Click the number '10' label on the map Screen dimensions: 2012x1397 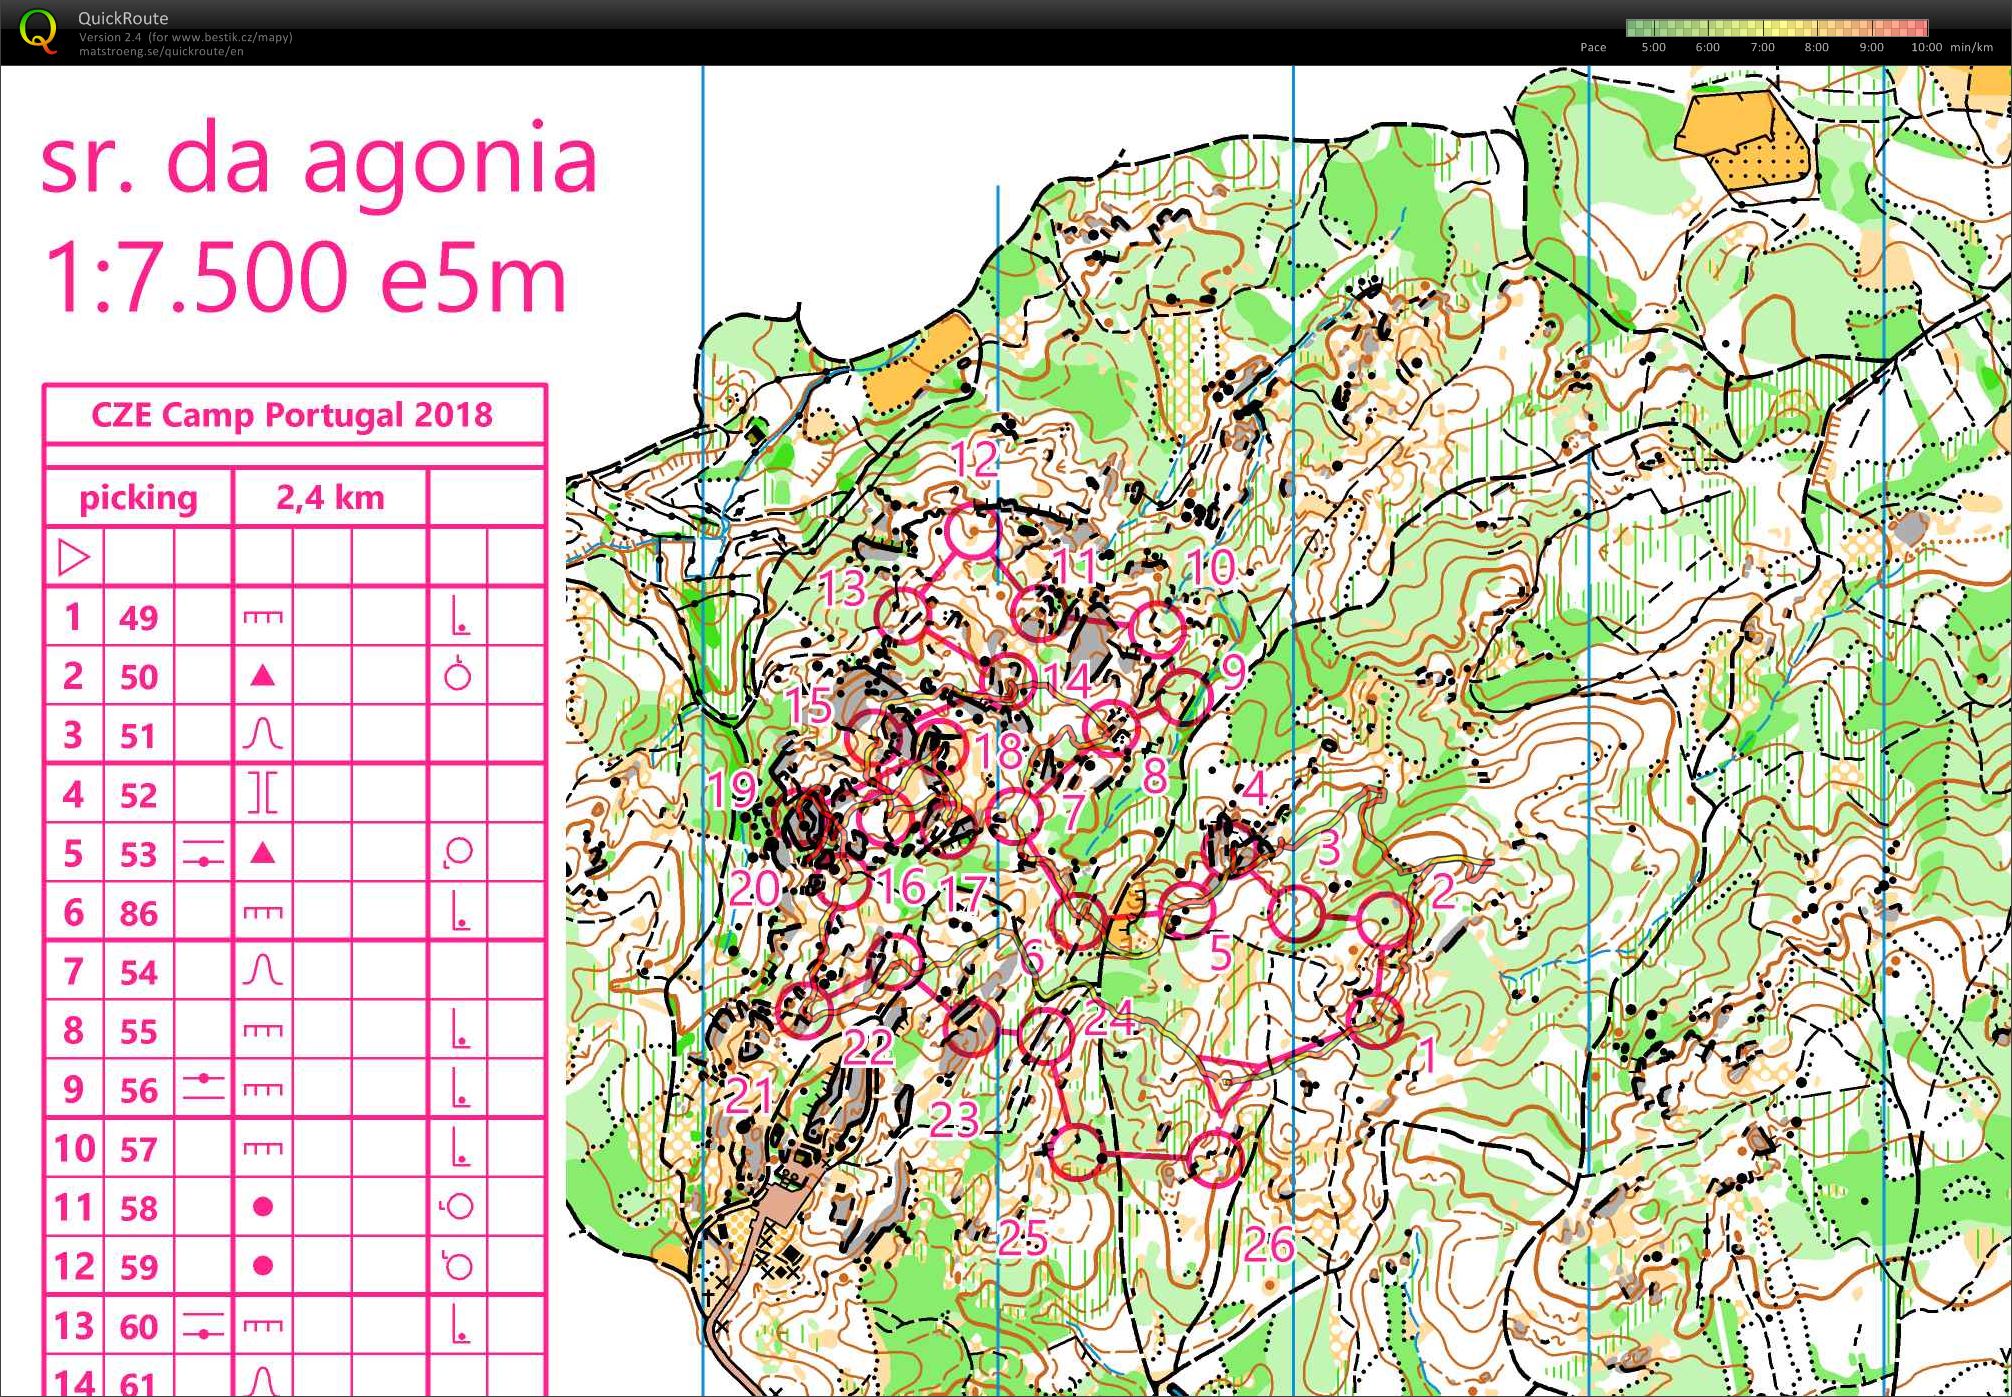pos(1211,568)
